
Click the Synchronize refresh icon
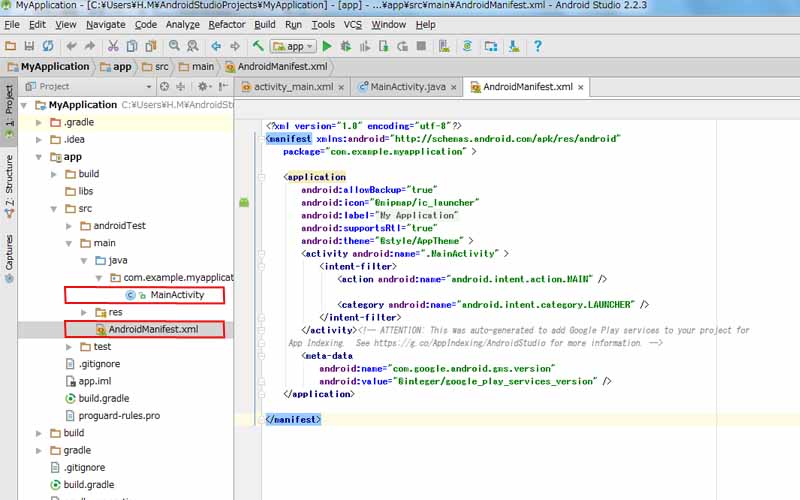(48, 46)
